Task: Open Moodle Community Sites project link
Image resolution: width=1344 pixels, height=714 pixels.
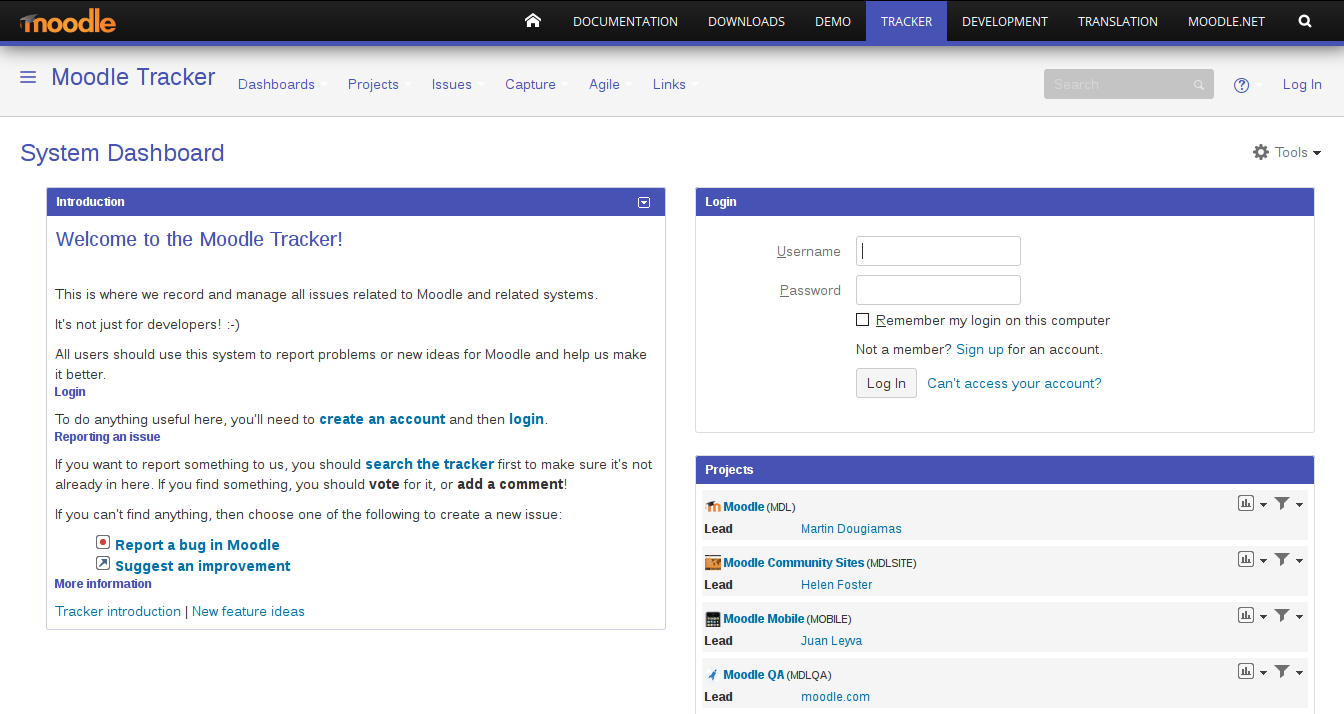Action: [793, 563]
